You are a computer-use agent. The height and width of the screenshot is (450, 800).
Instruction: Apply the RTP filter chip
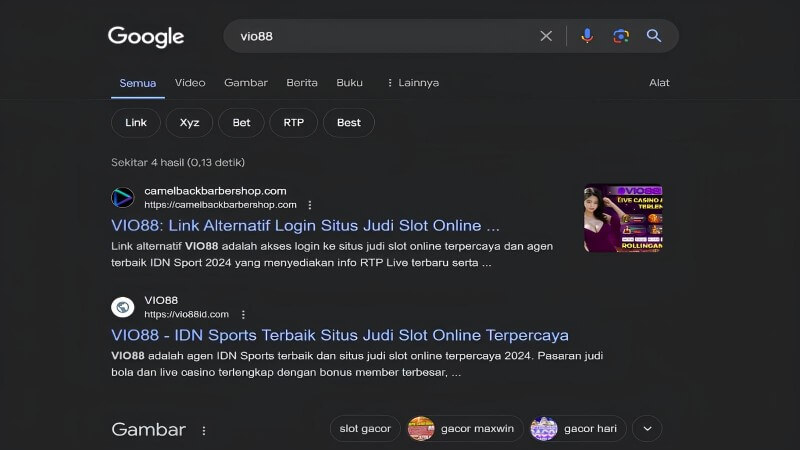293,122
